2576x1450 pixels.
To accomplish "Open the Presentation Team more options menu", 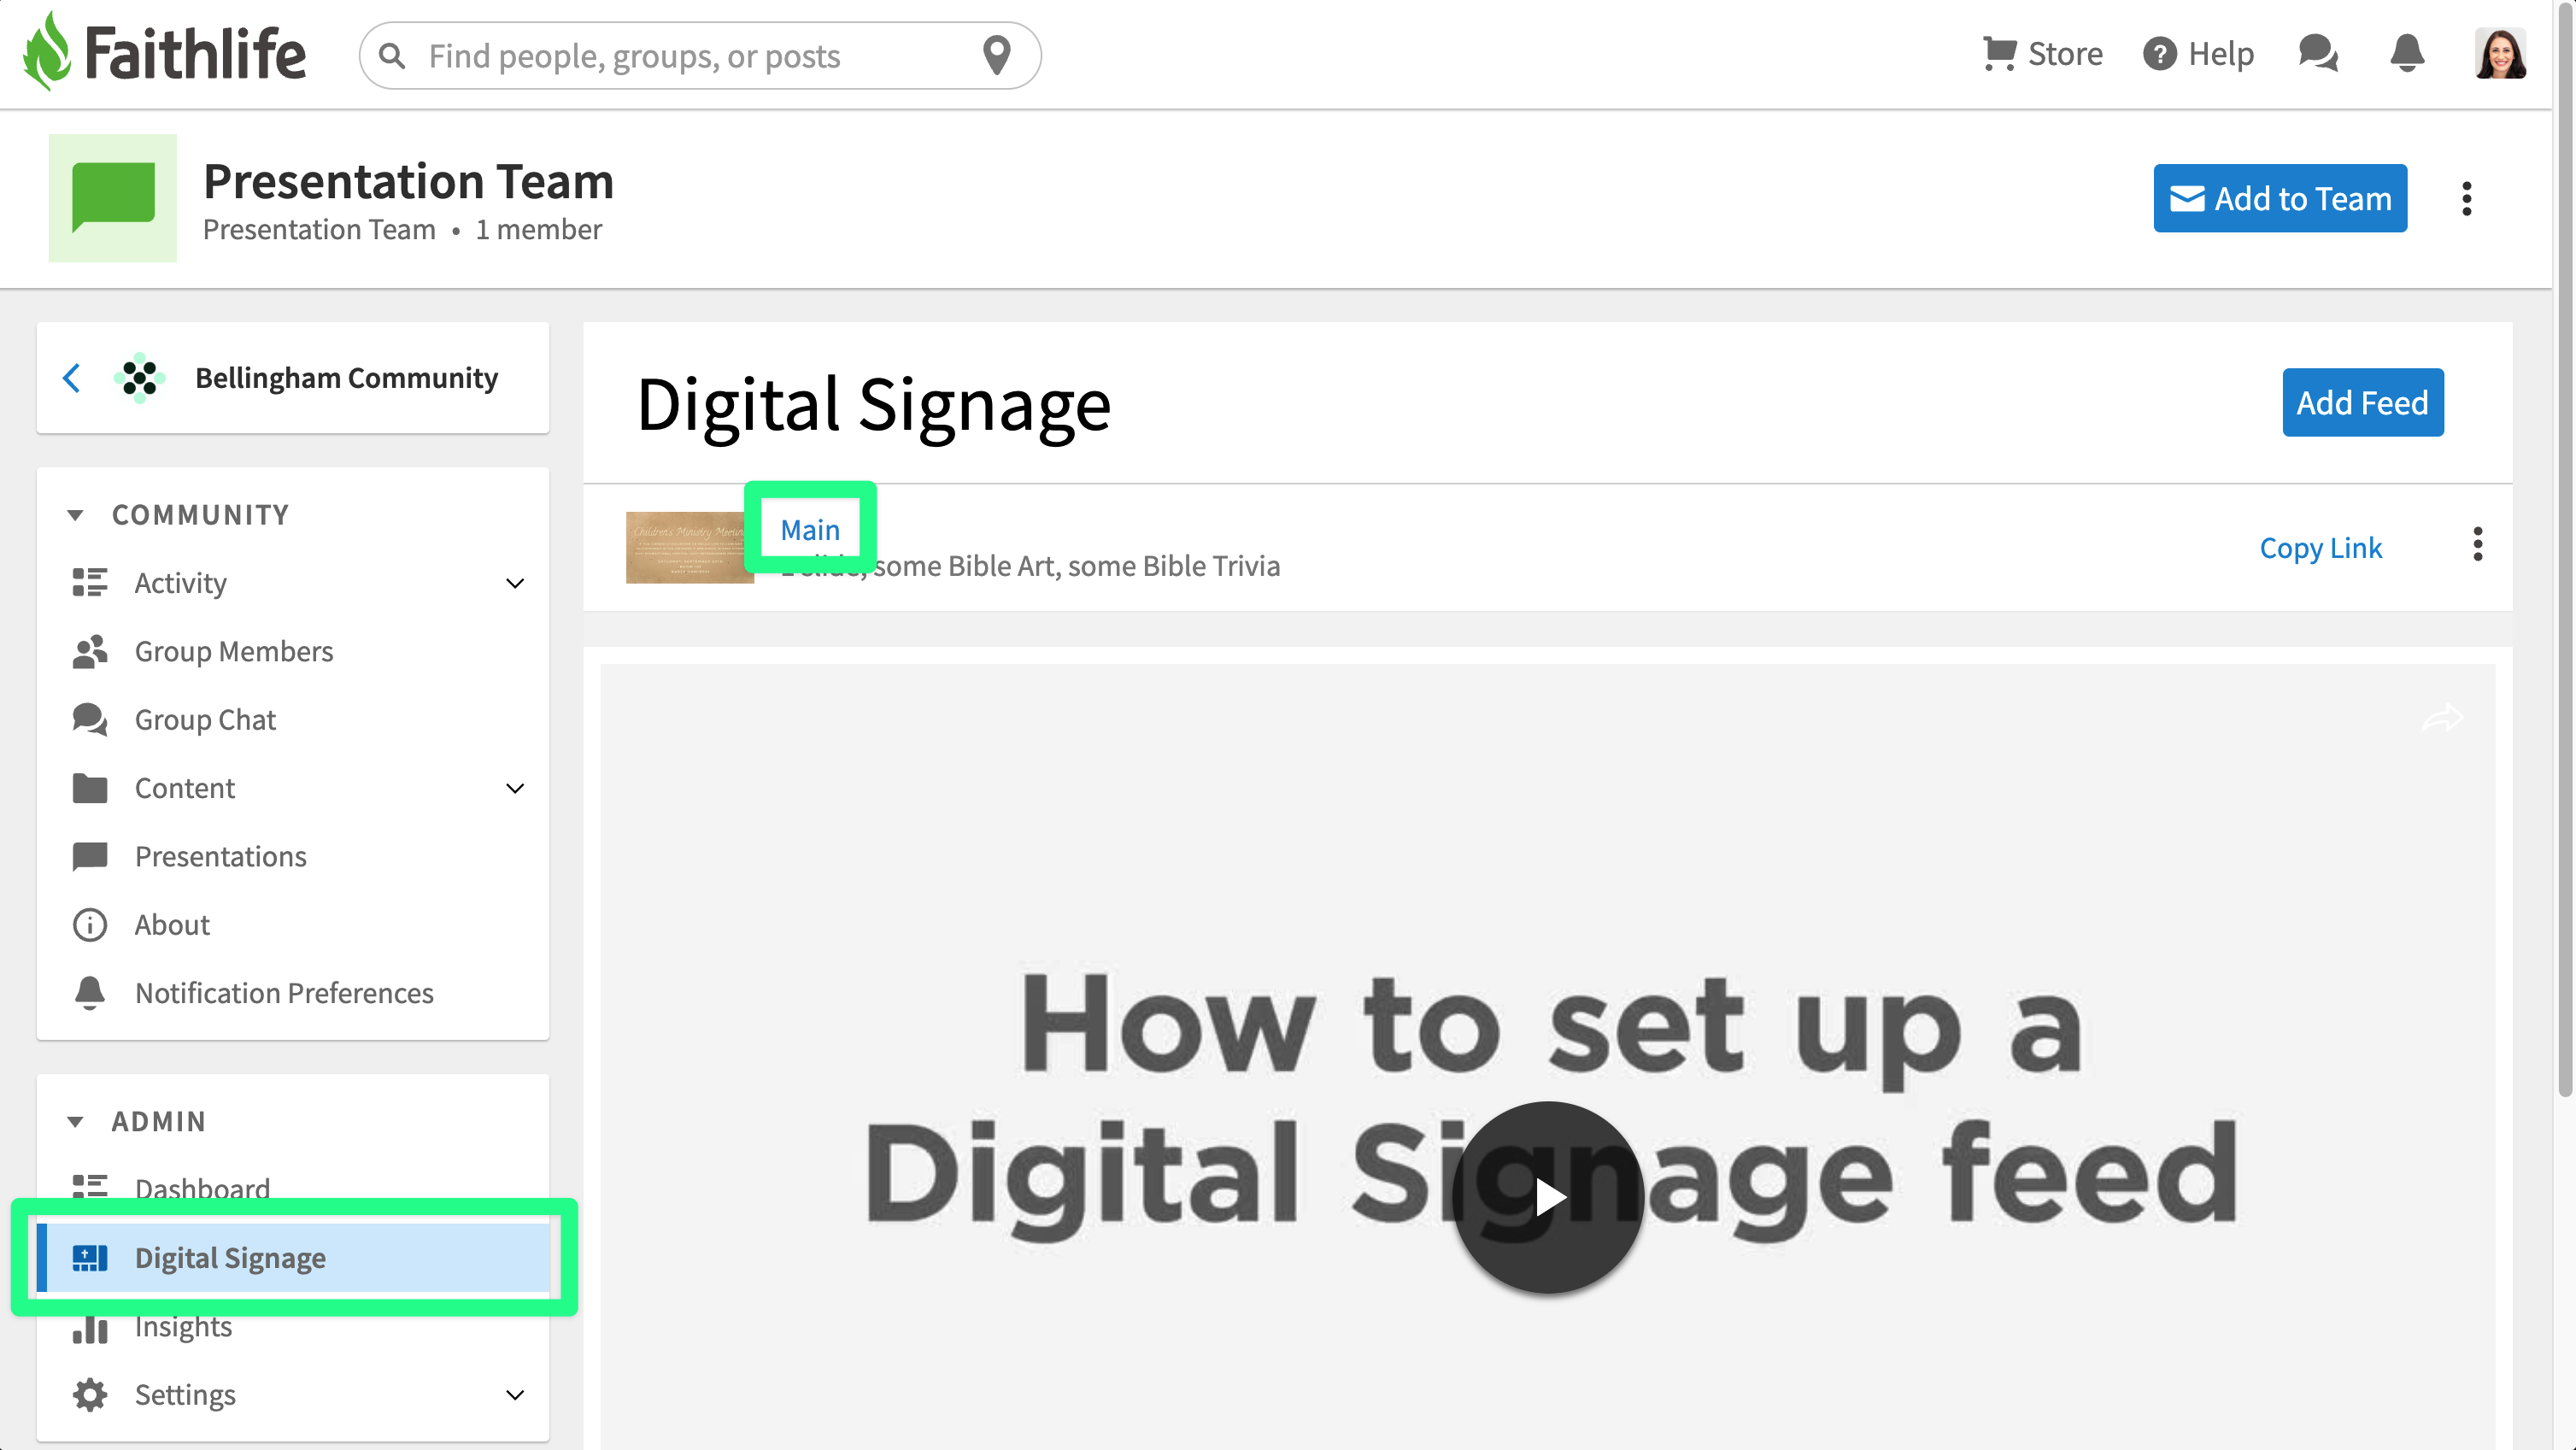I will (2466, 198).
